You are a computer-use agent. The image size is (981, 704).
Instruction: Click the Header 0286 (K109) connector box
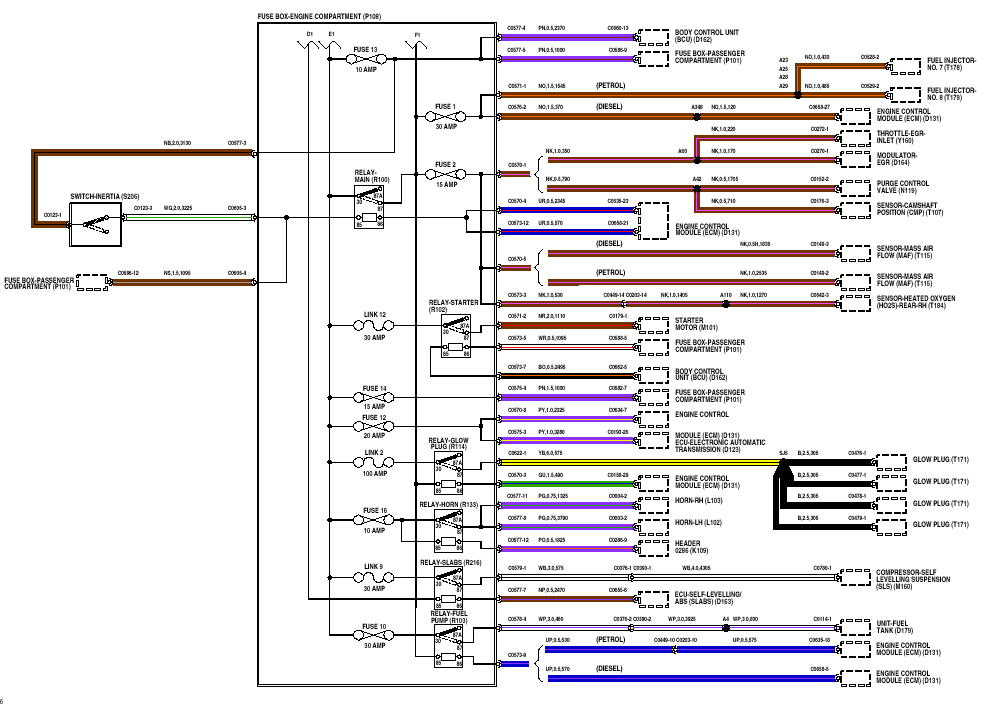[652, 547]
